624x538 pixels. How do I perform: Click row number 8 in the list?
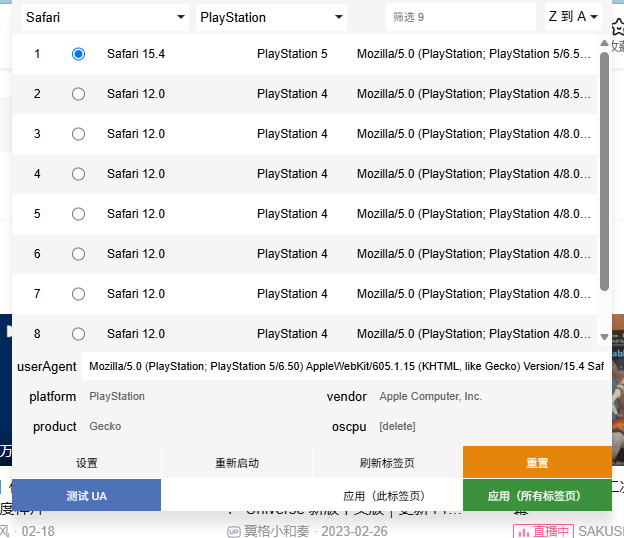coord(37,334)
